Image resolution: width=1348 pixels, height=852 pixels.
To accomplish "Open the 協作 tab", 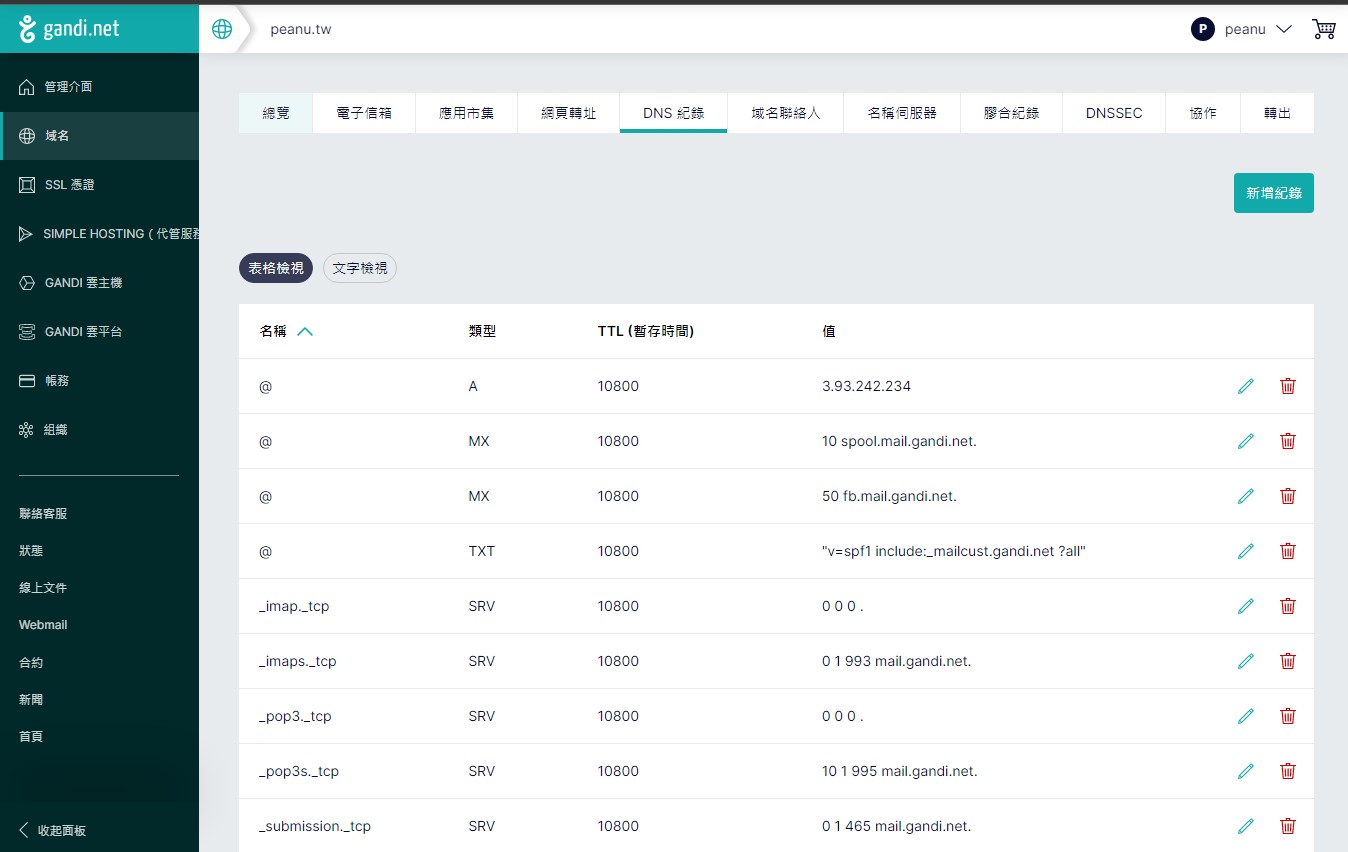I will tap(1203, 113).
